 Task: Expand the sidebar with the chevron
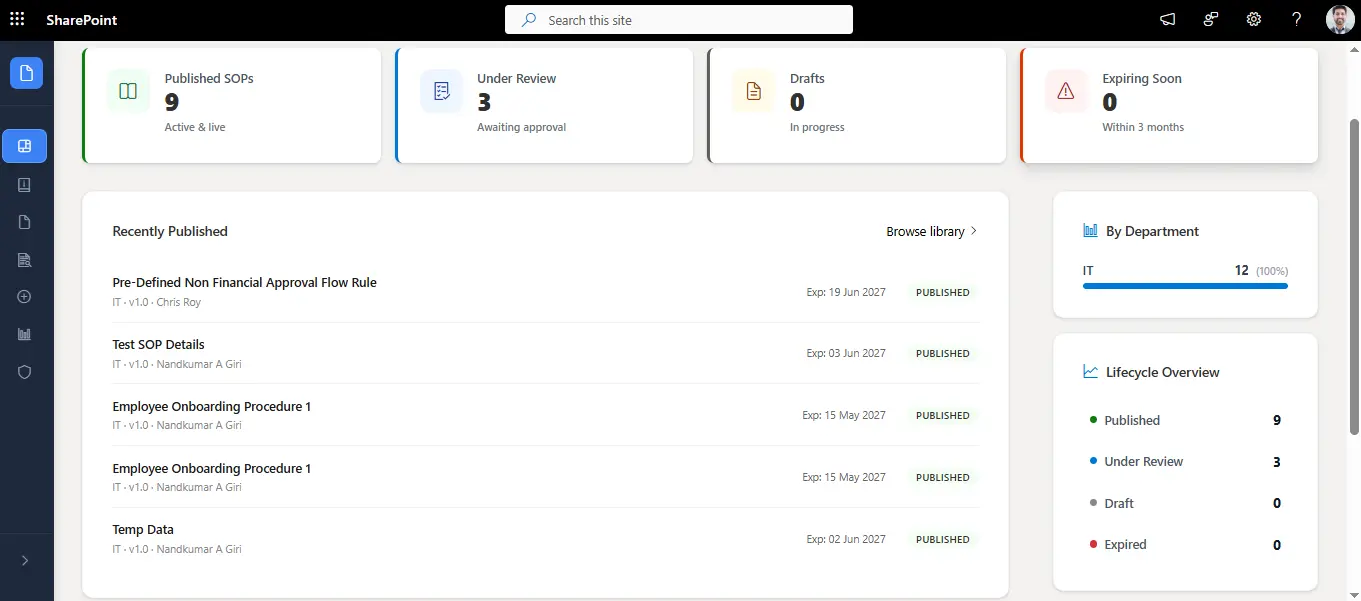(x=25, y=561)
